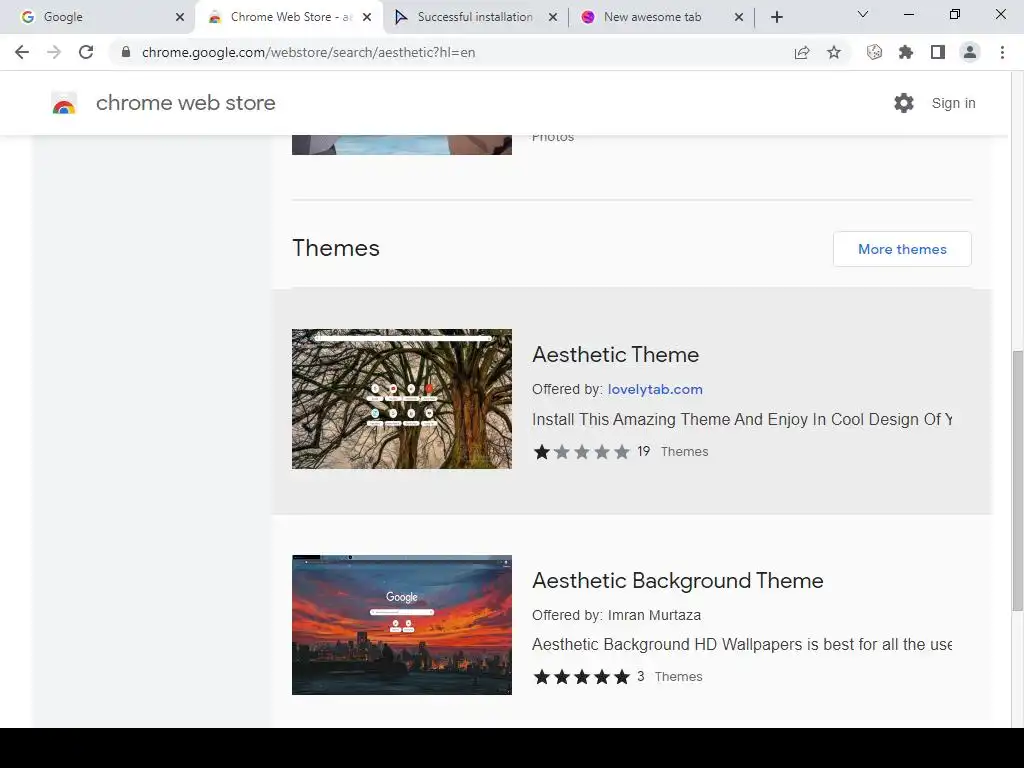Go back to the previous page
This screenshot has width=1024, height=768.
(22, 52)
